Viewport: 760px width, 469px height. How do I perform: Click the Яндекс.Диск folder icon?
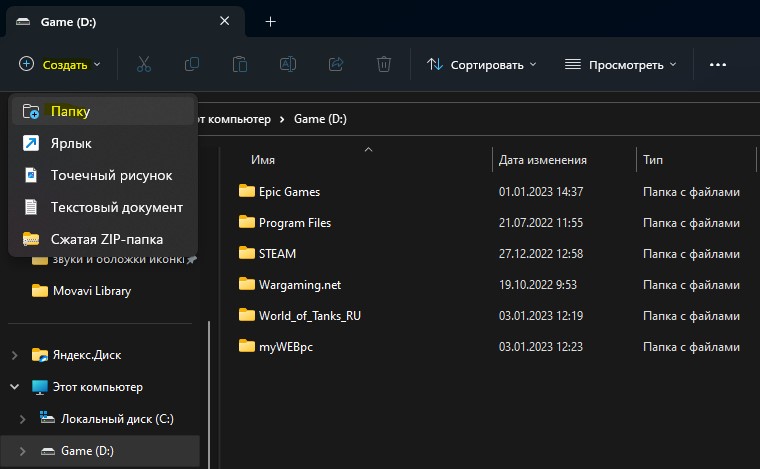40,355
